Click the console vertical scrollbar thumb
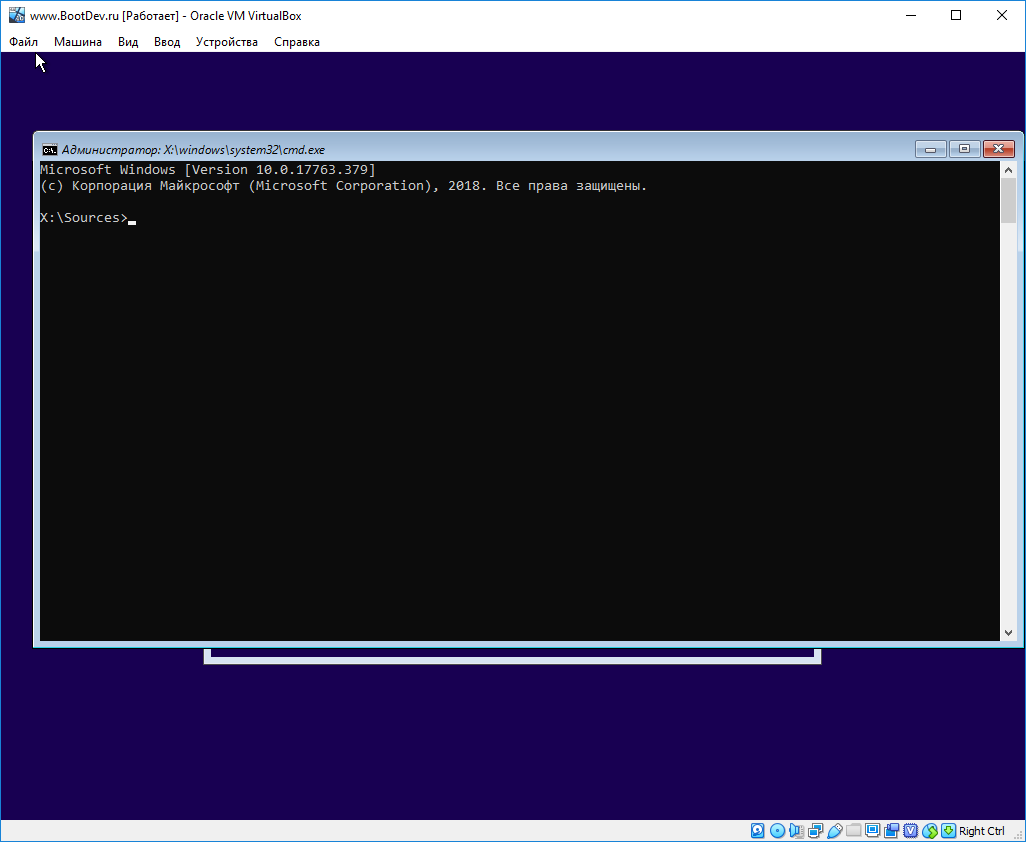 1008,200
